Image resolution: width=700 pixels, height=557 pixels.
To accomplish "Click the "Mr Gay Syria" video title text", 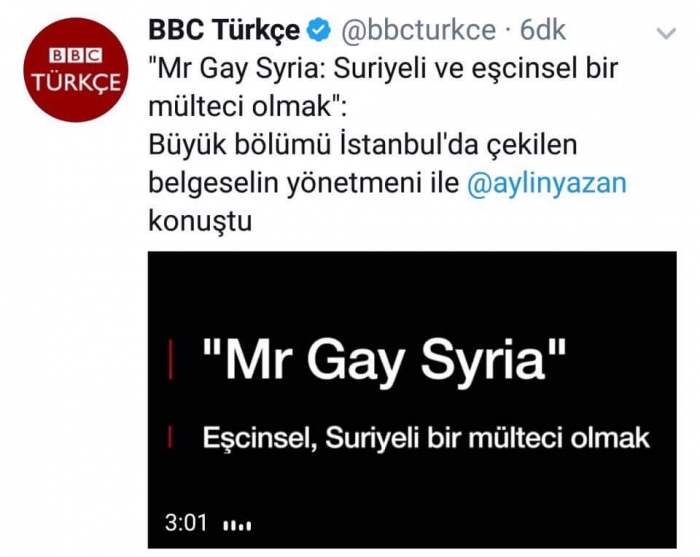I will 384,360.
